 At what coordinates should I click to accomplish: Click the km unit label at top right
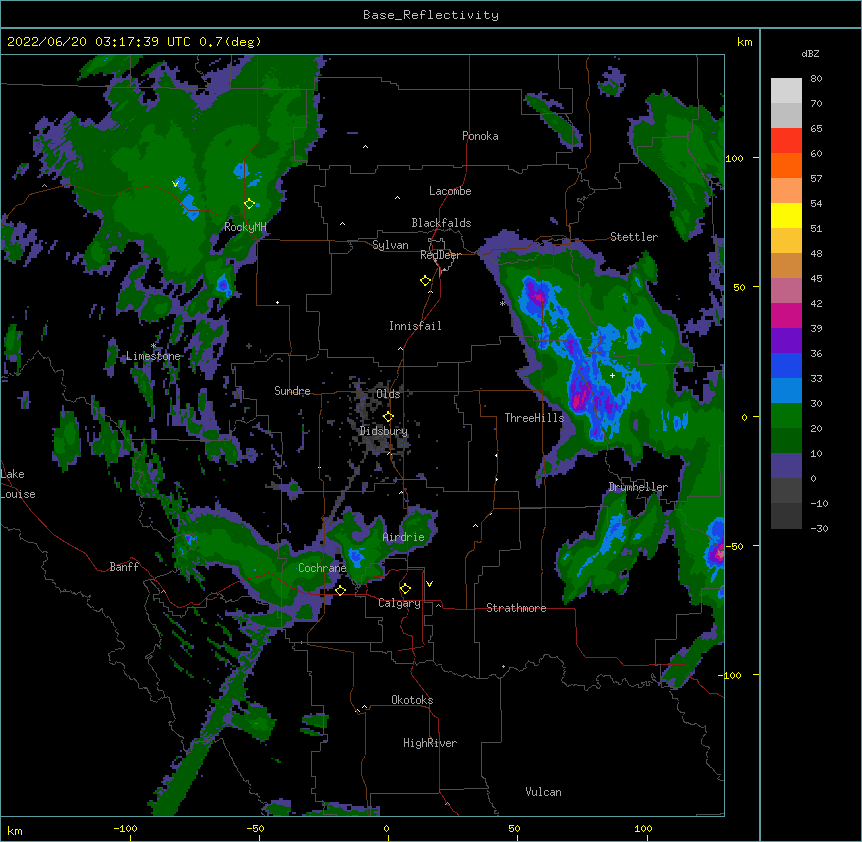tap(745, 42)
